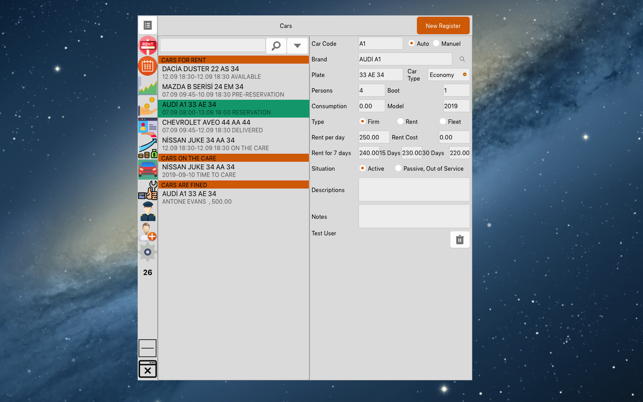Viewport: 643px width, 402px height.
Task: Open the gear settings icon
Action: click(148, 251)
